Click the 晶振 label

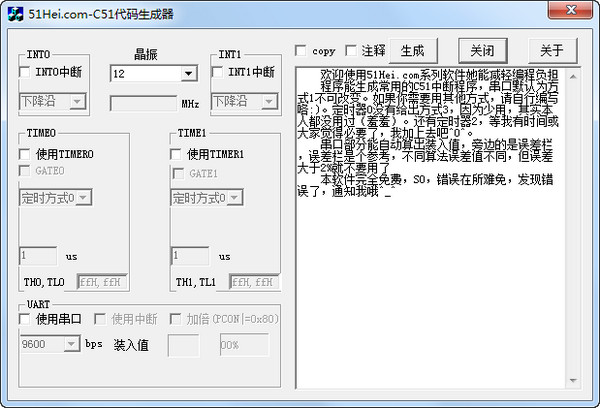(145, 54)
